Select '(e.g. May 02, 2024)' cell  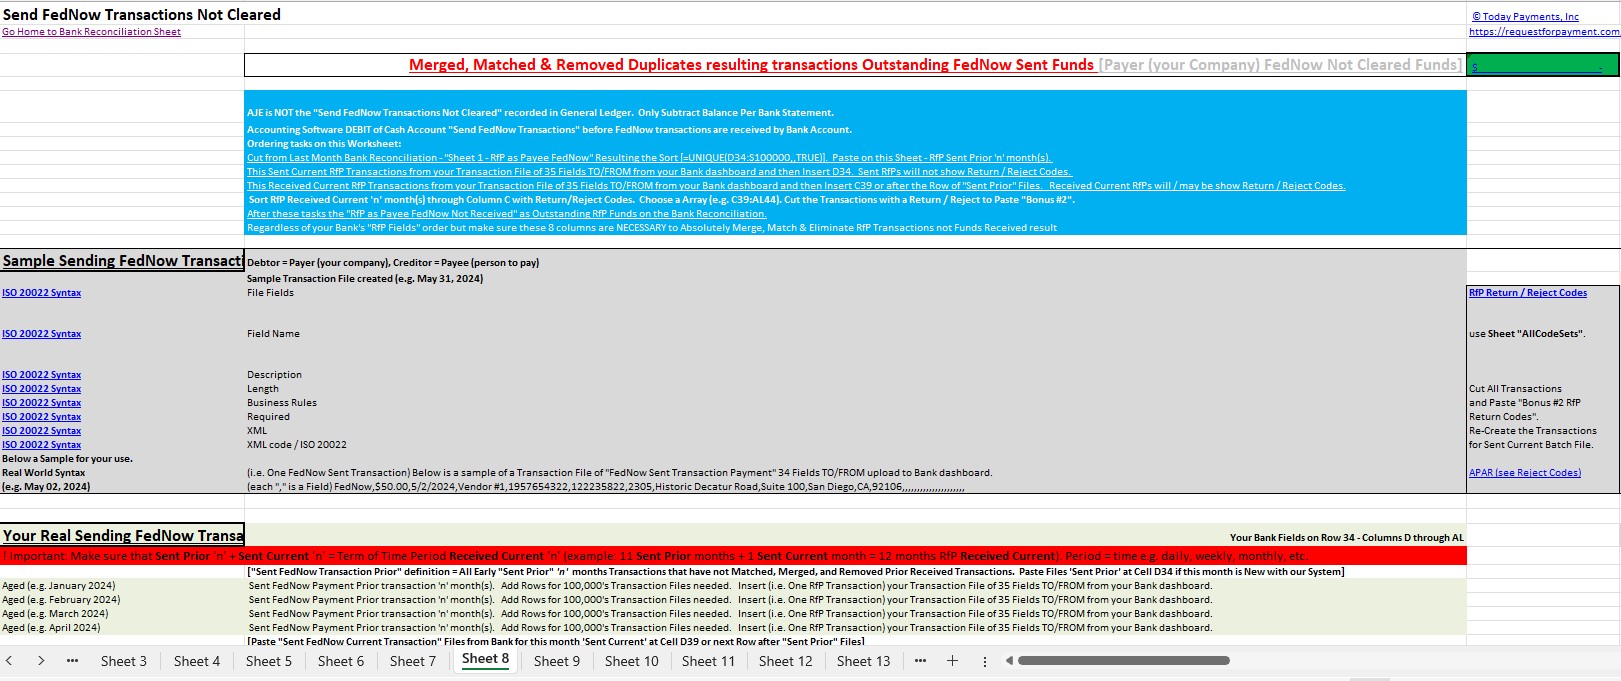[x=46, y=487]
